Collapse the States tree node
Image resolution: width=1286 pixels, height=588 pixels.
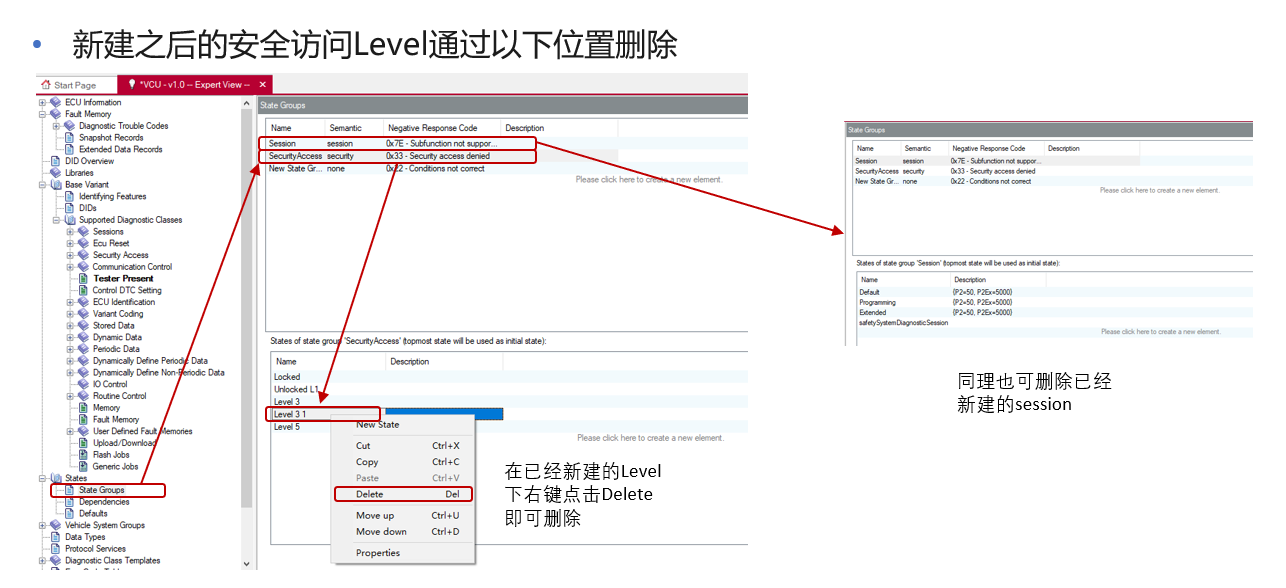[42, 478]
